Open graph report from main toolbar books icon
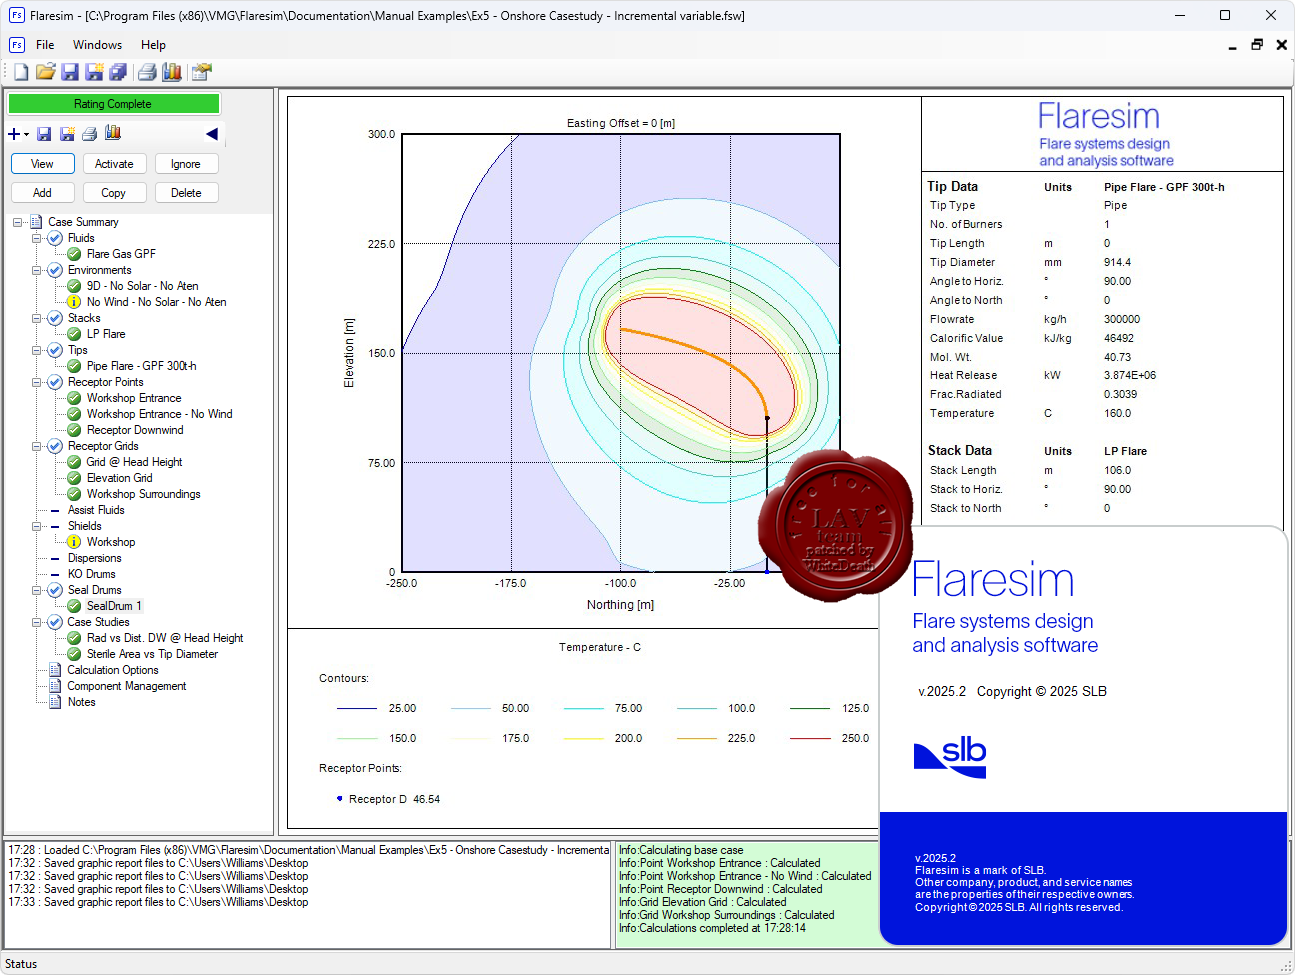The width and height of the screenshot is (1295, 975). tap(172, 72)
